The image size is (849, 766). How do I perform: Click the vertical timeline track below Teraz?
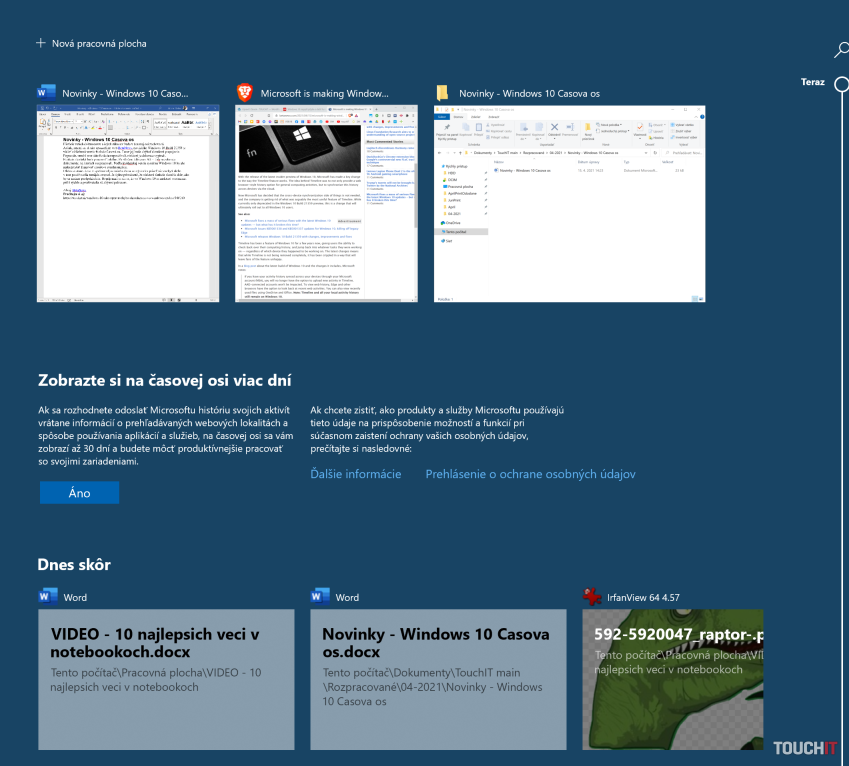pos(842,400)
